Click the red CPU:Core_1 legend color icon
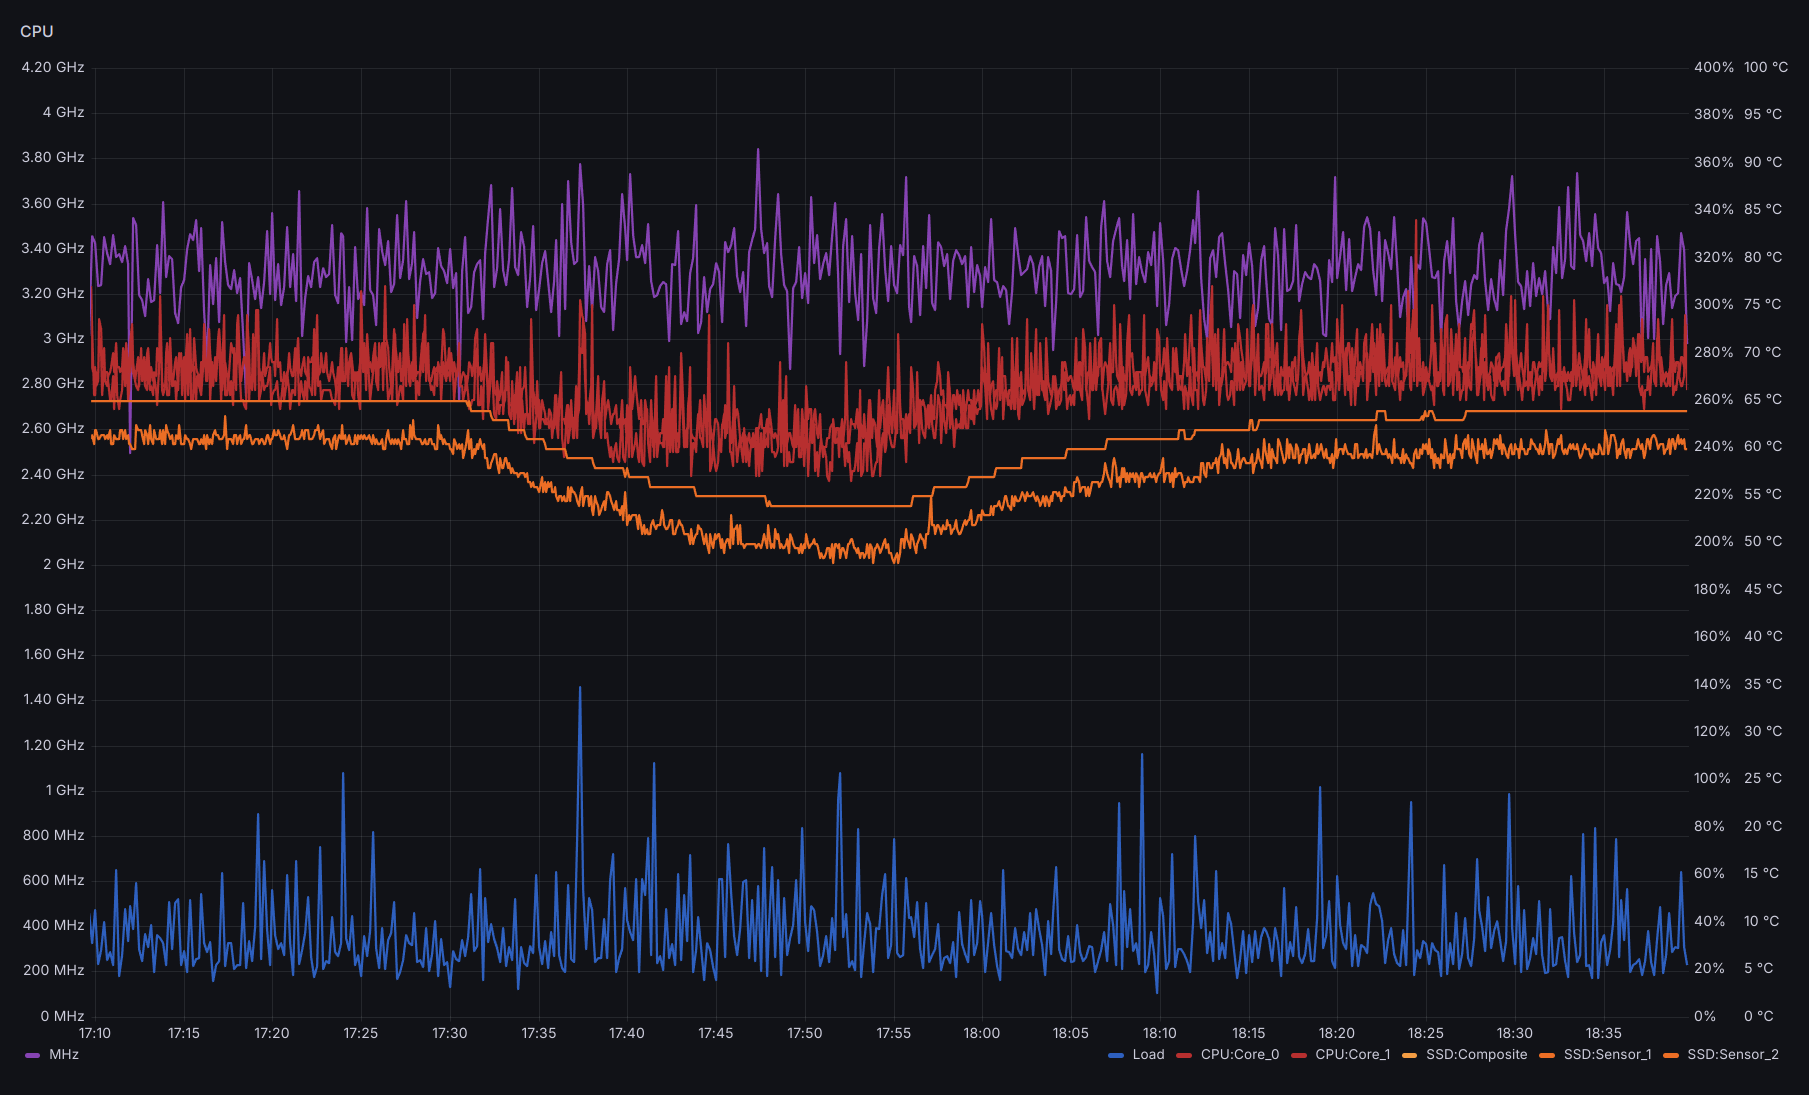1809x1095 pixels. [x=1299, y=1055]
